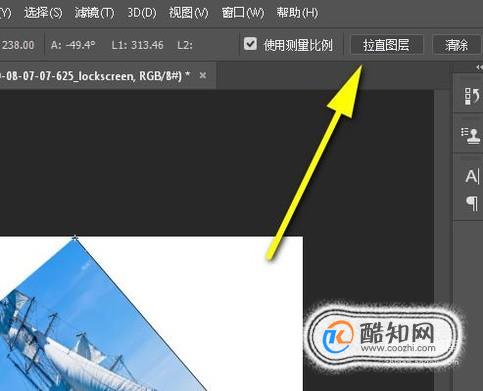The height and width of the screenshot is (391, 483).
Task: Open the 滤镜(T) menu
Action: pos(94,13)
